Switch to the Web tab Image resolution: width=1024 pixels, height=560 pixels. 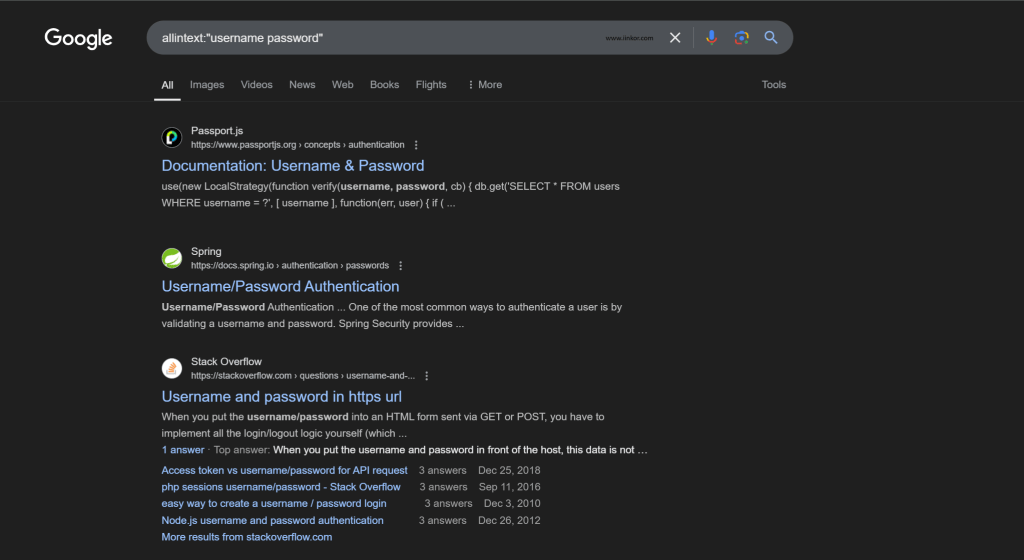tap(342, 85)
